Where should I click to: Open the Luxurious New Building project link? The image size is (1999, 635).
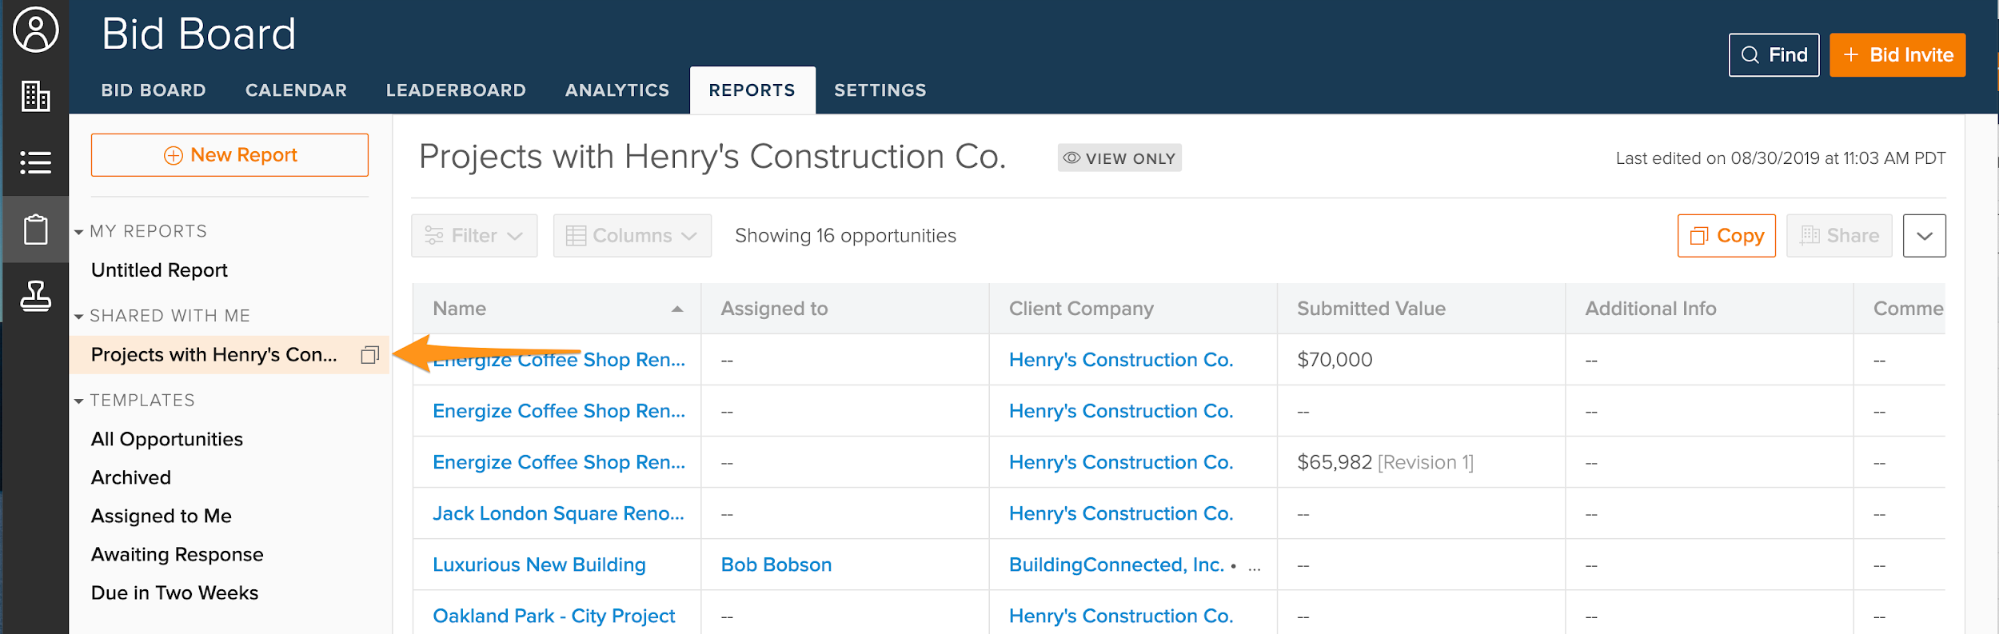click(x=539, y=565)
